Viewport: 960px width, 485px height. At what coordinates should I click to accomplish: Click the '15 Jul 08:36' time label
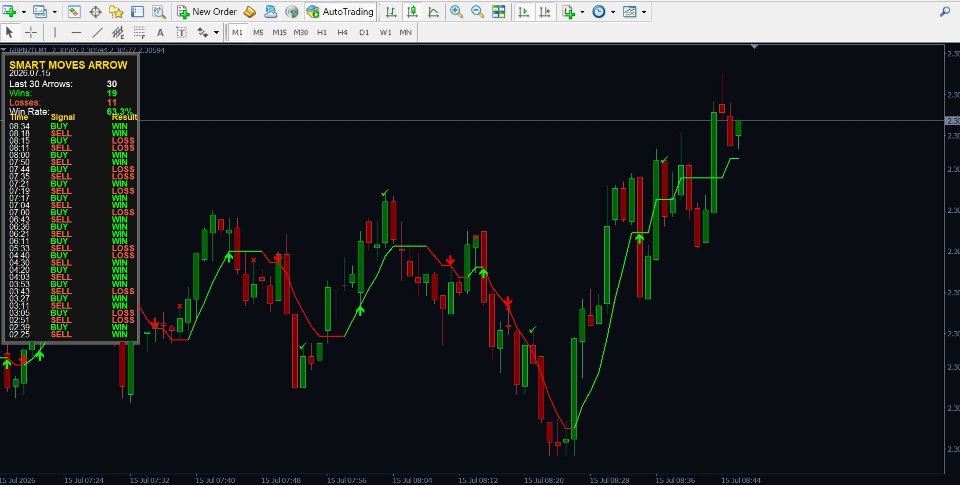pyautogui.click(x=675, y=480)
